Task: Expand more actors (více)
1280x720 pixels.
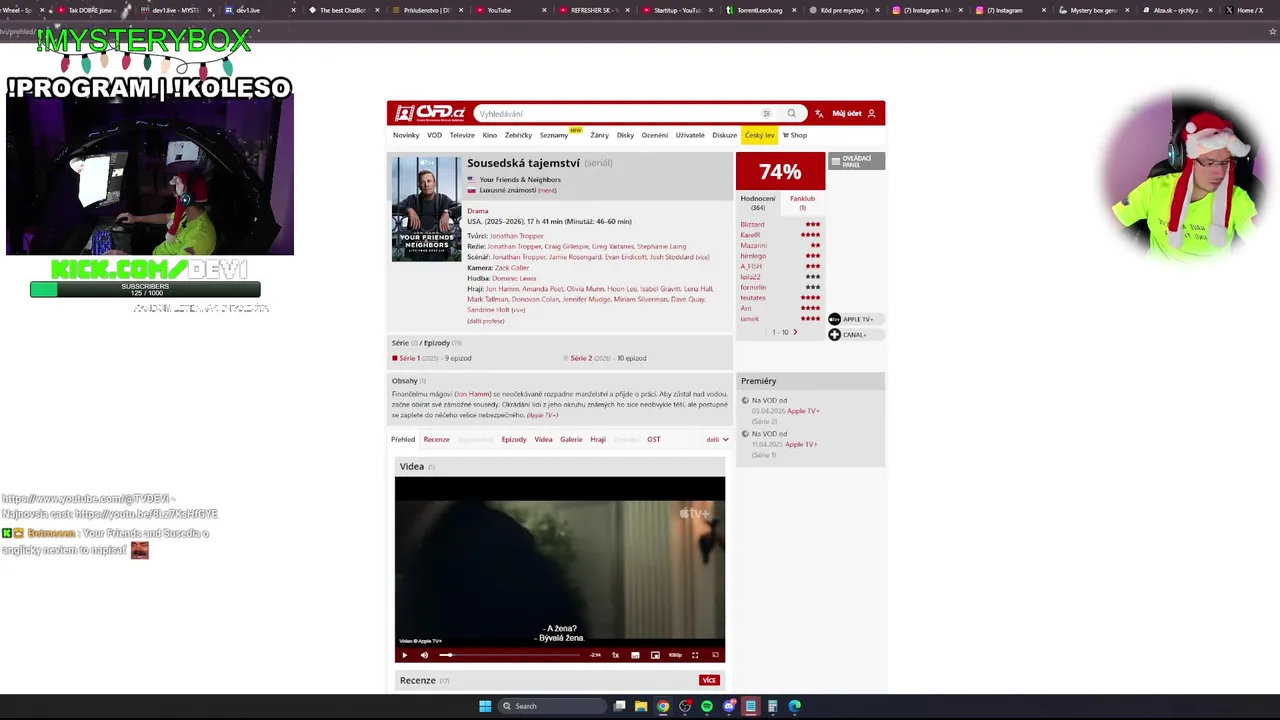Action: (x=518, y=310)
